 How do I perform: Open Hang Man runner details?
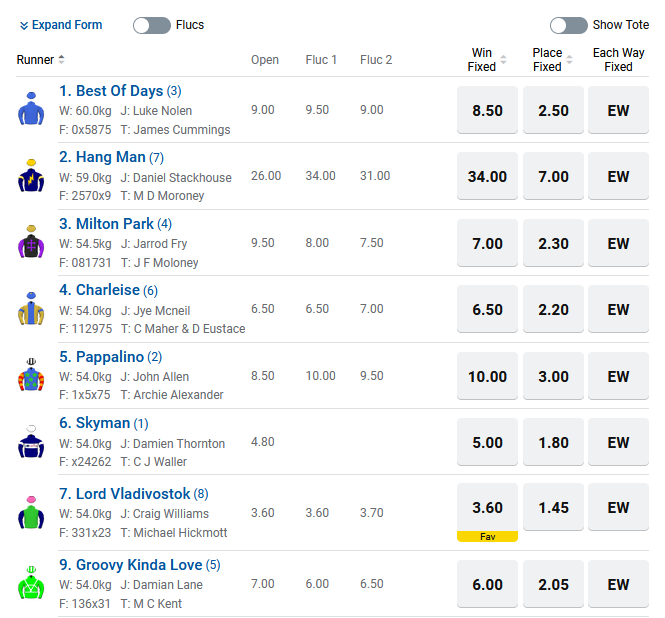(102, 157)
